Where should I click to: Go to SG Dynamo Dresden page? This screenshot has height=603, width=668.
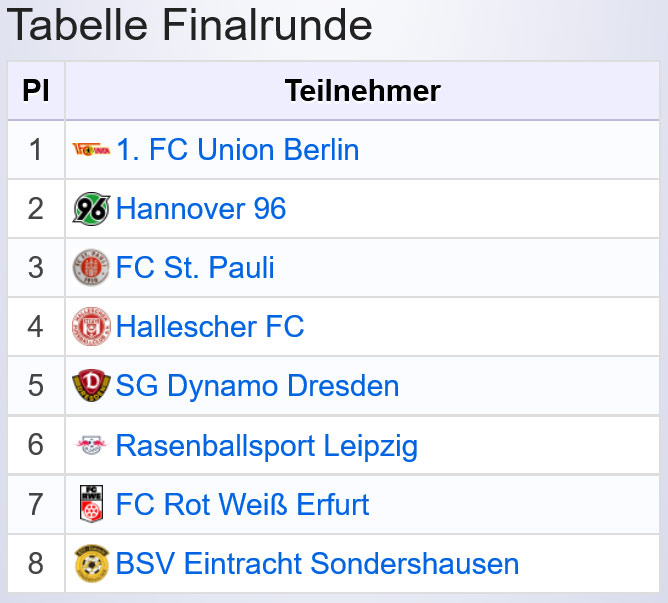click(x=257, y=386)
